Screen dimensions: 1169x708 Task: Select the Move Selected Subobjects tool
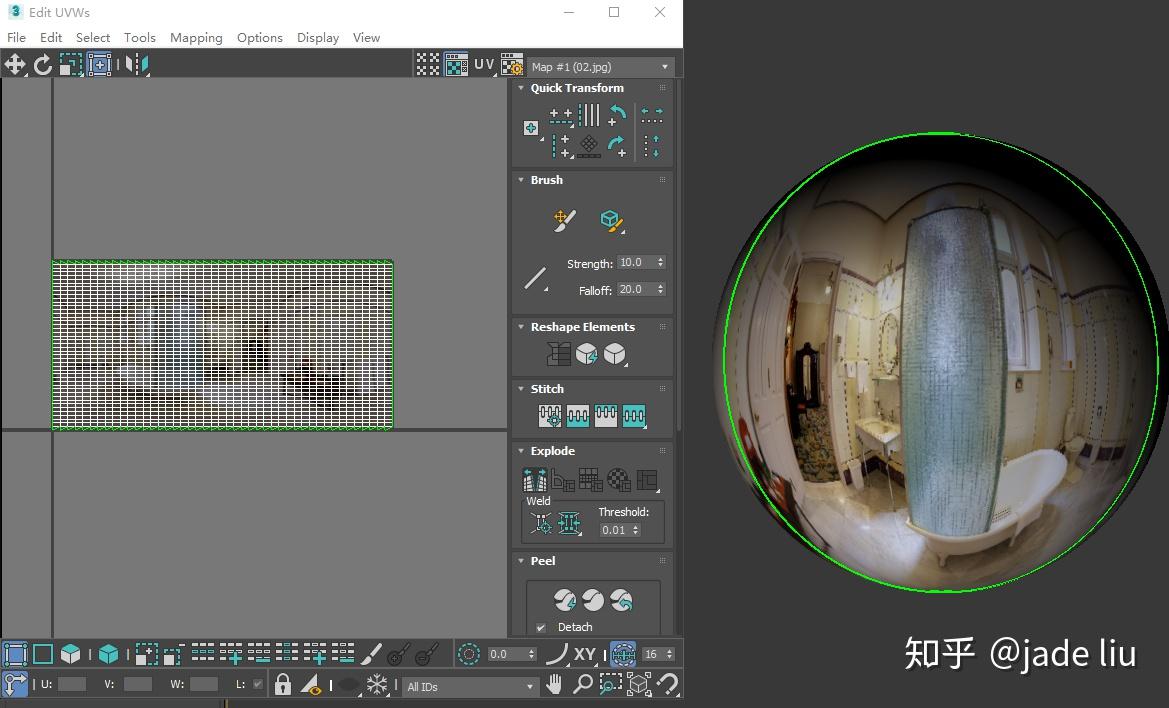[x=15, y=65]
